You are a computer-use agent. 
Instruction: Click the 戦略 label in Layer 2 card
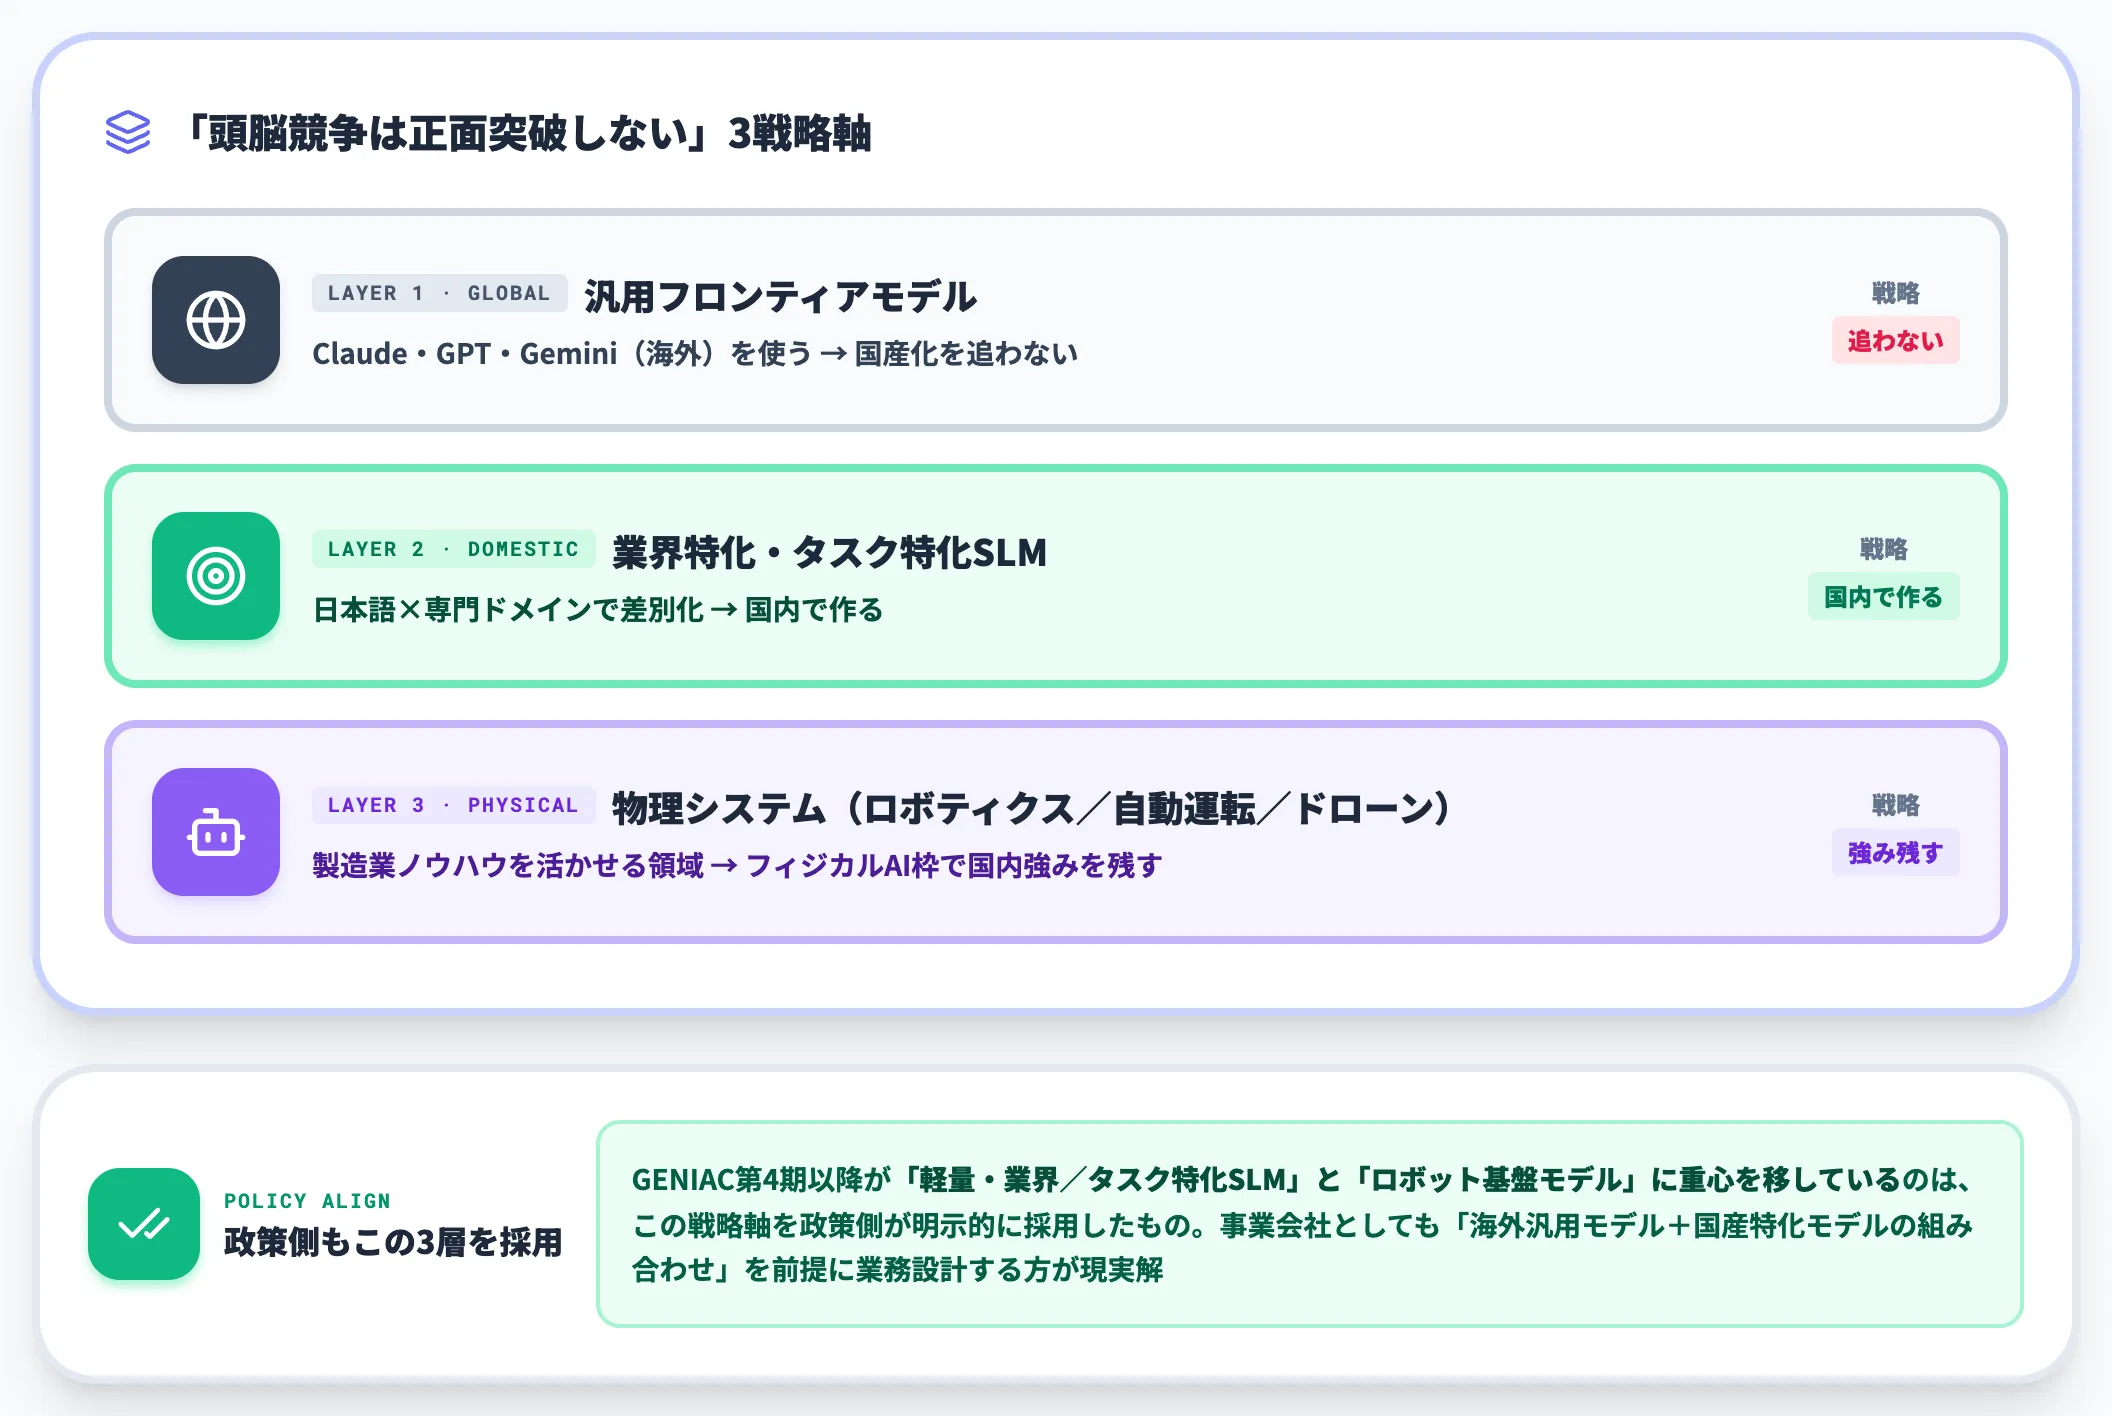click(x=1883, y=549)
